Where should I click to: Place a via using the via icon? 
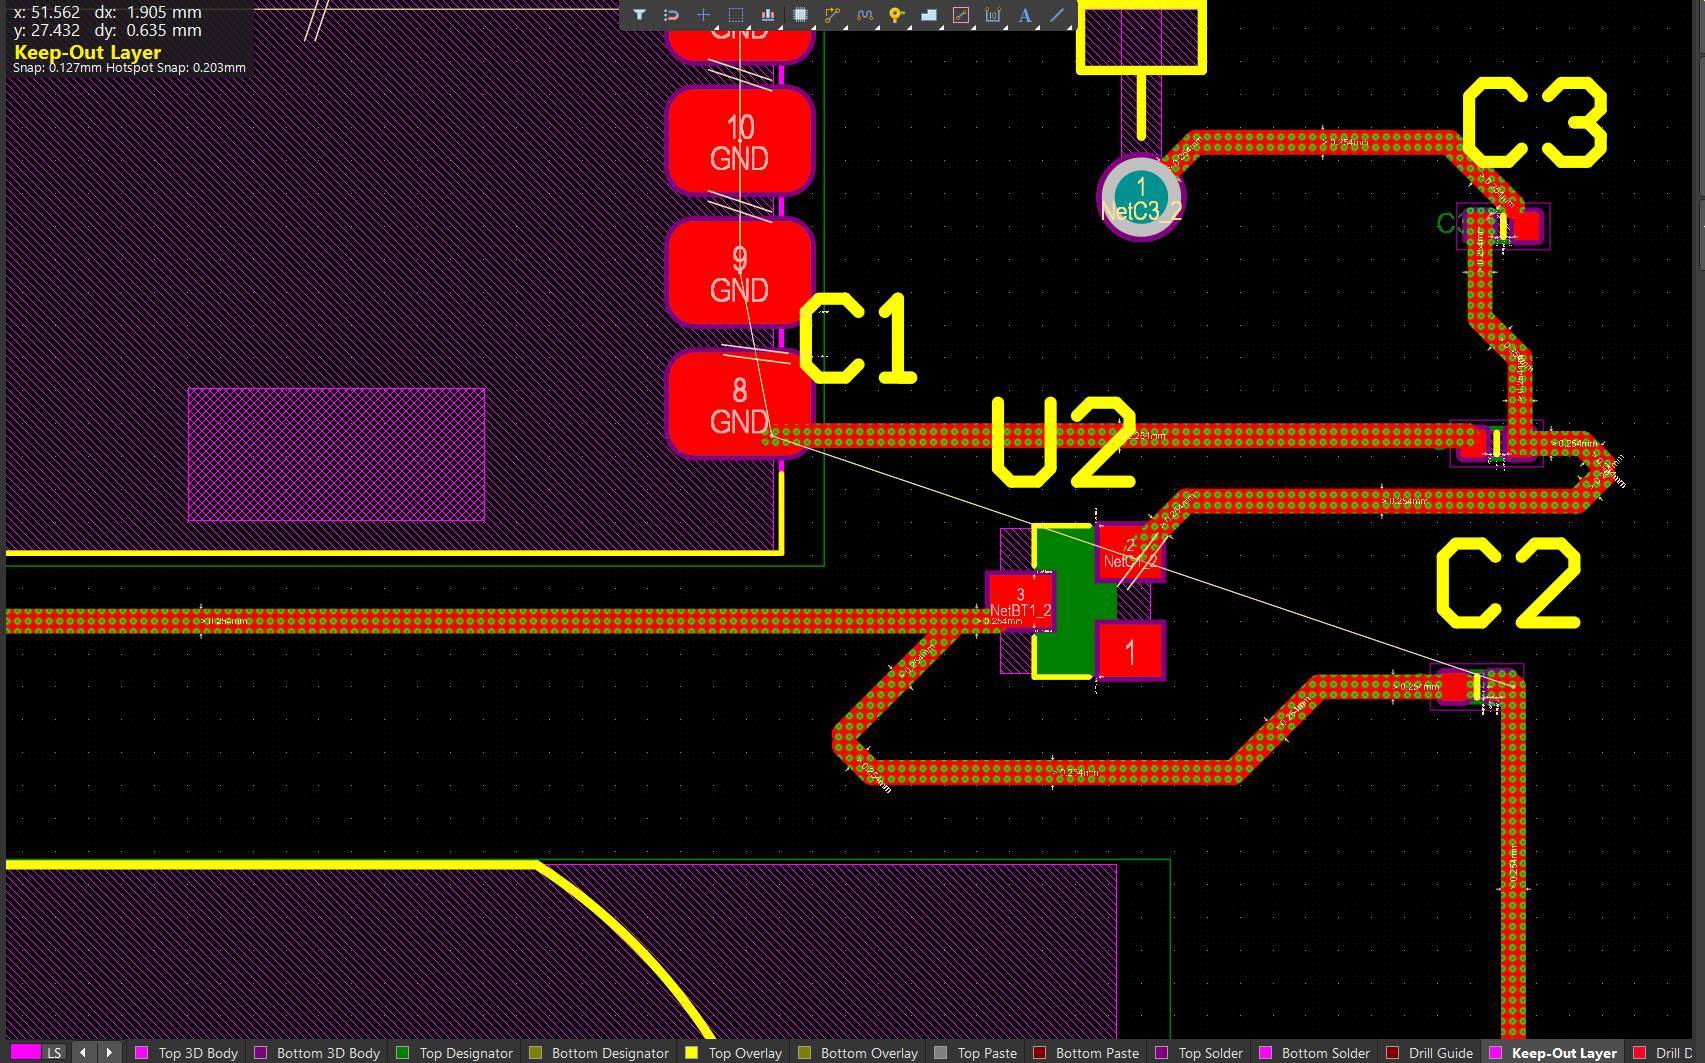coord(896,15)
